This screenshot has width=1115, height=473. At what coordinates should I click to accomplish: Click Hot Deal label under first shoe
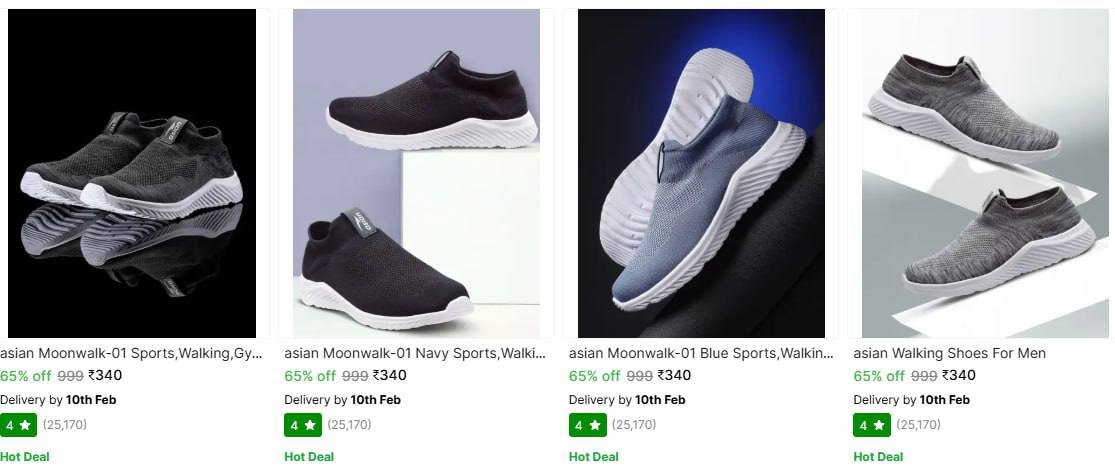(x=25, y=457)
